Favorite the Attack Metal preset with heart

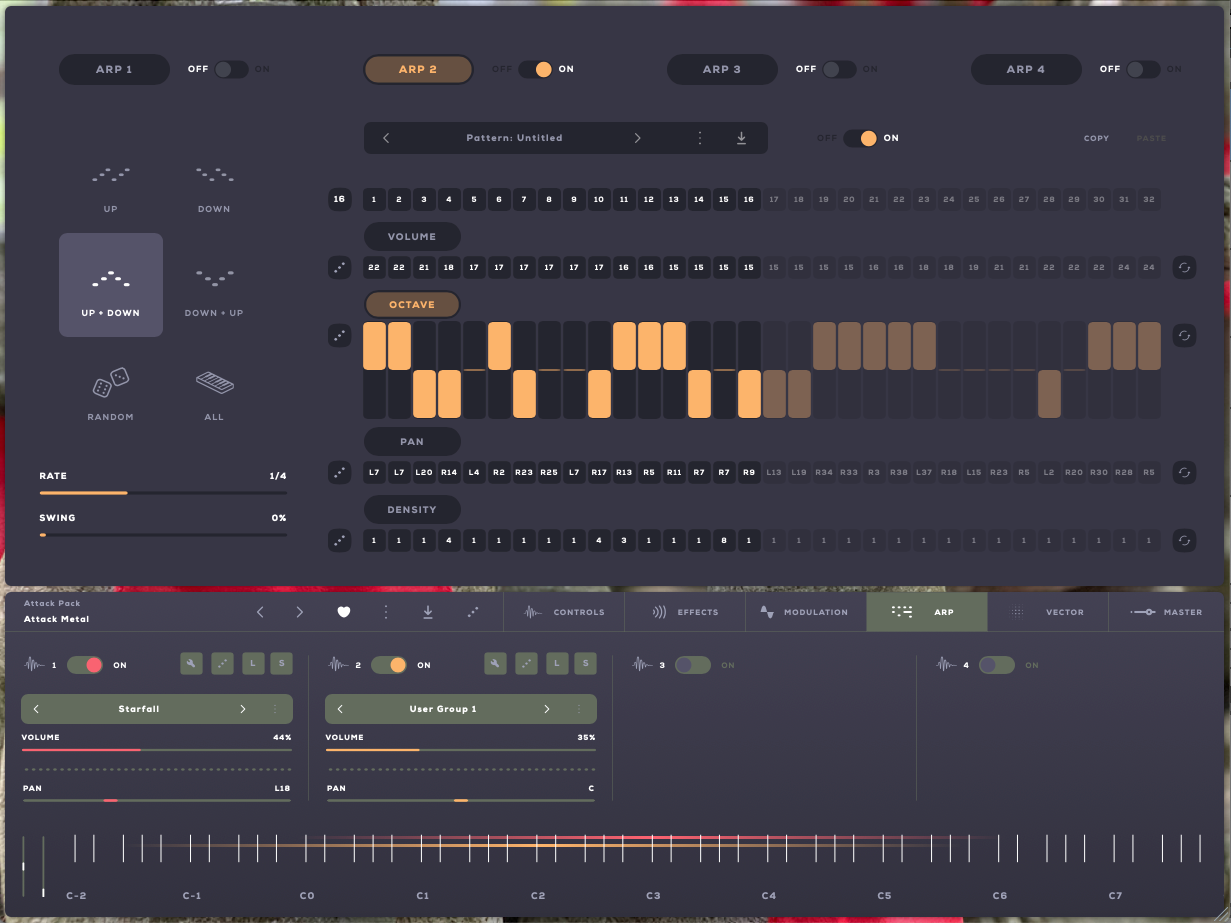coord(344,612)
